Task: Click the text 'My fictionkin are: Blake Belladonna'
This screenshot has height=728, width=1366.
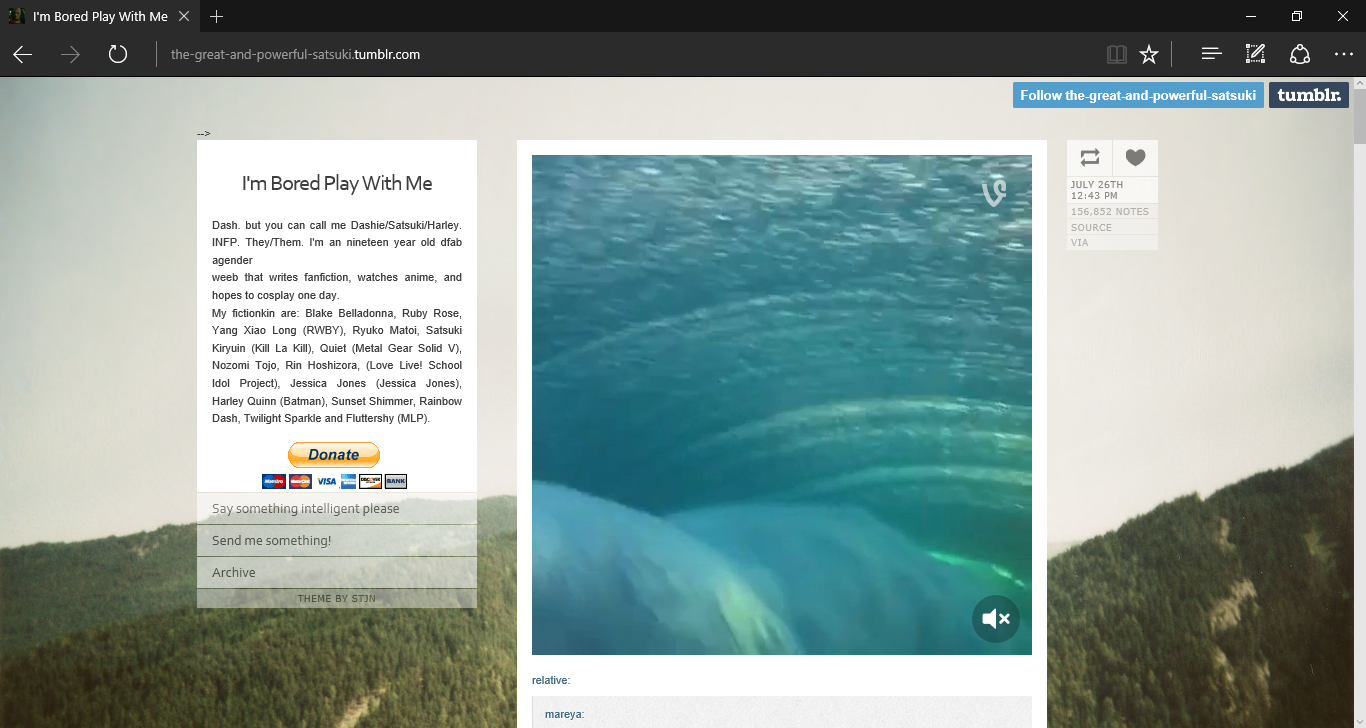Action: pyautogui.click(x=337, y=313)
